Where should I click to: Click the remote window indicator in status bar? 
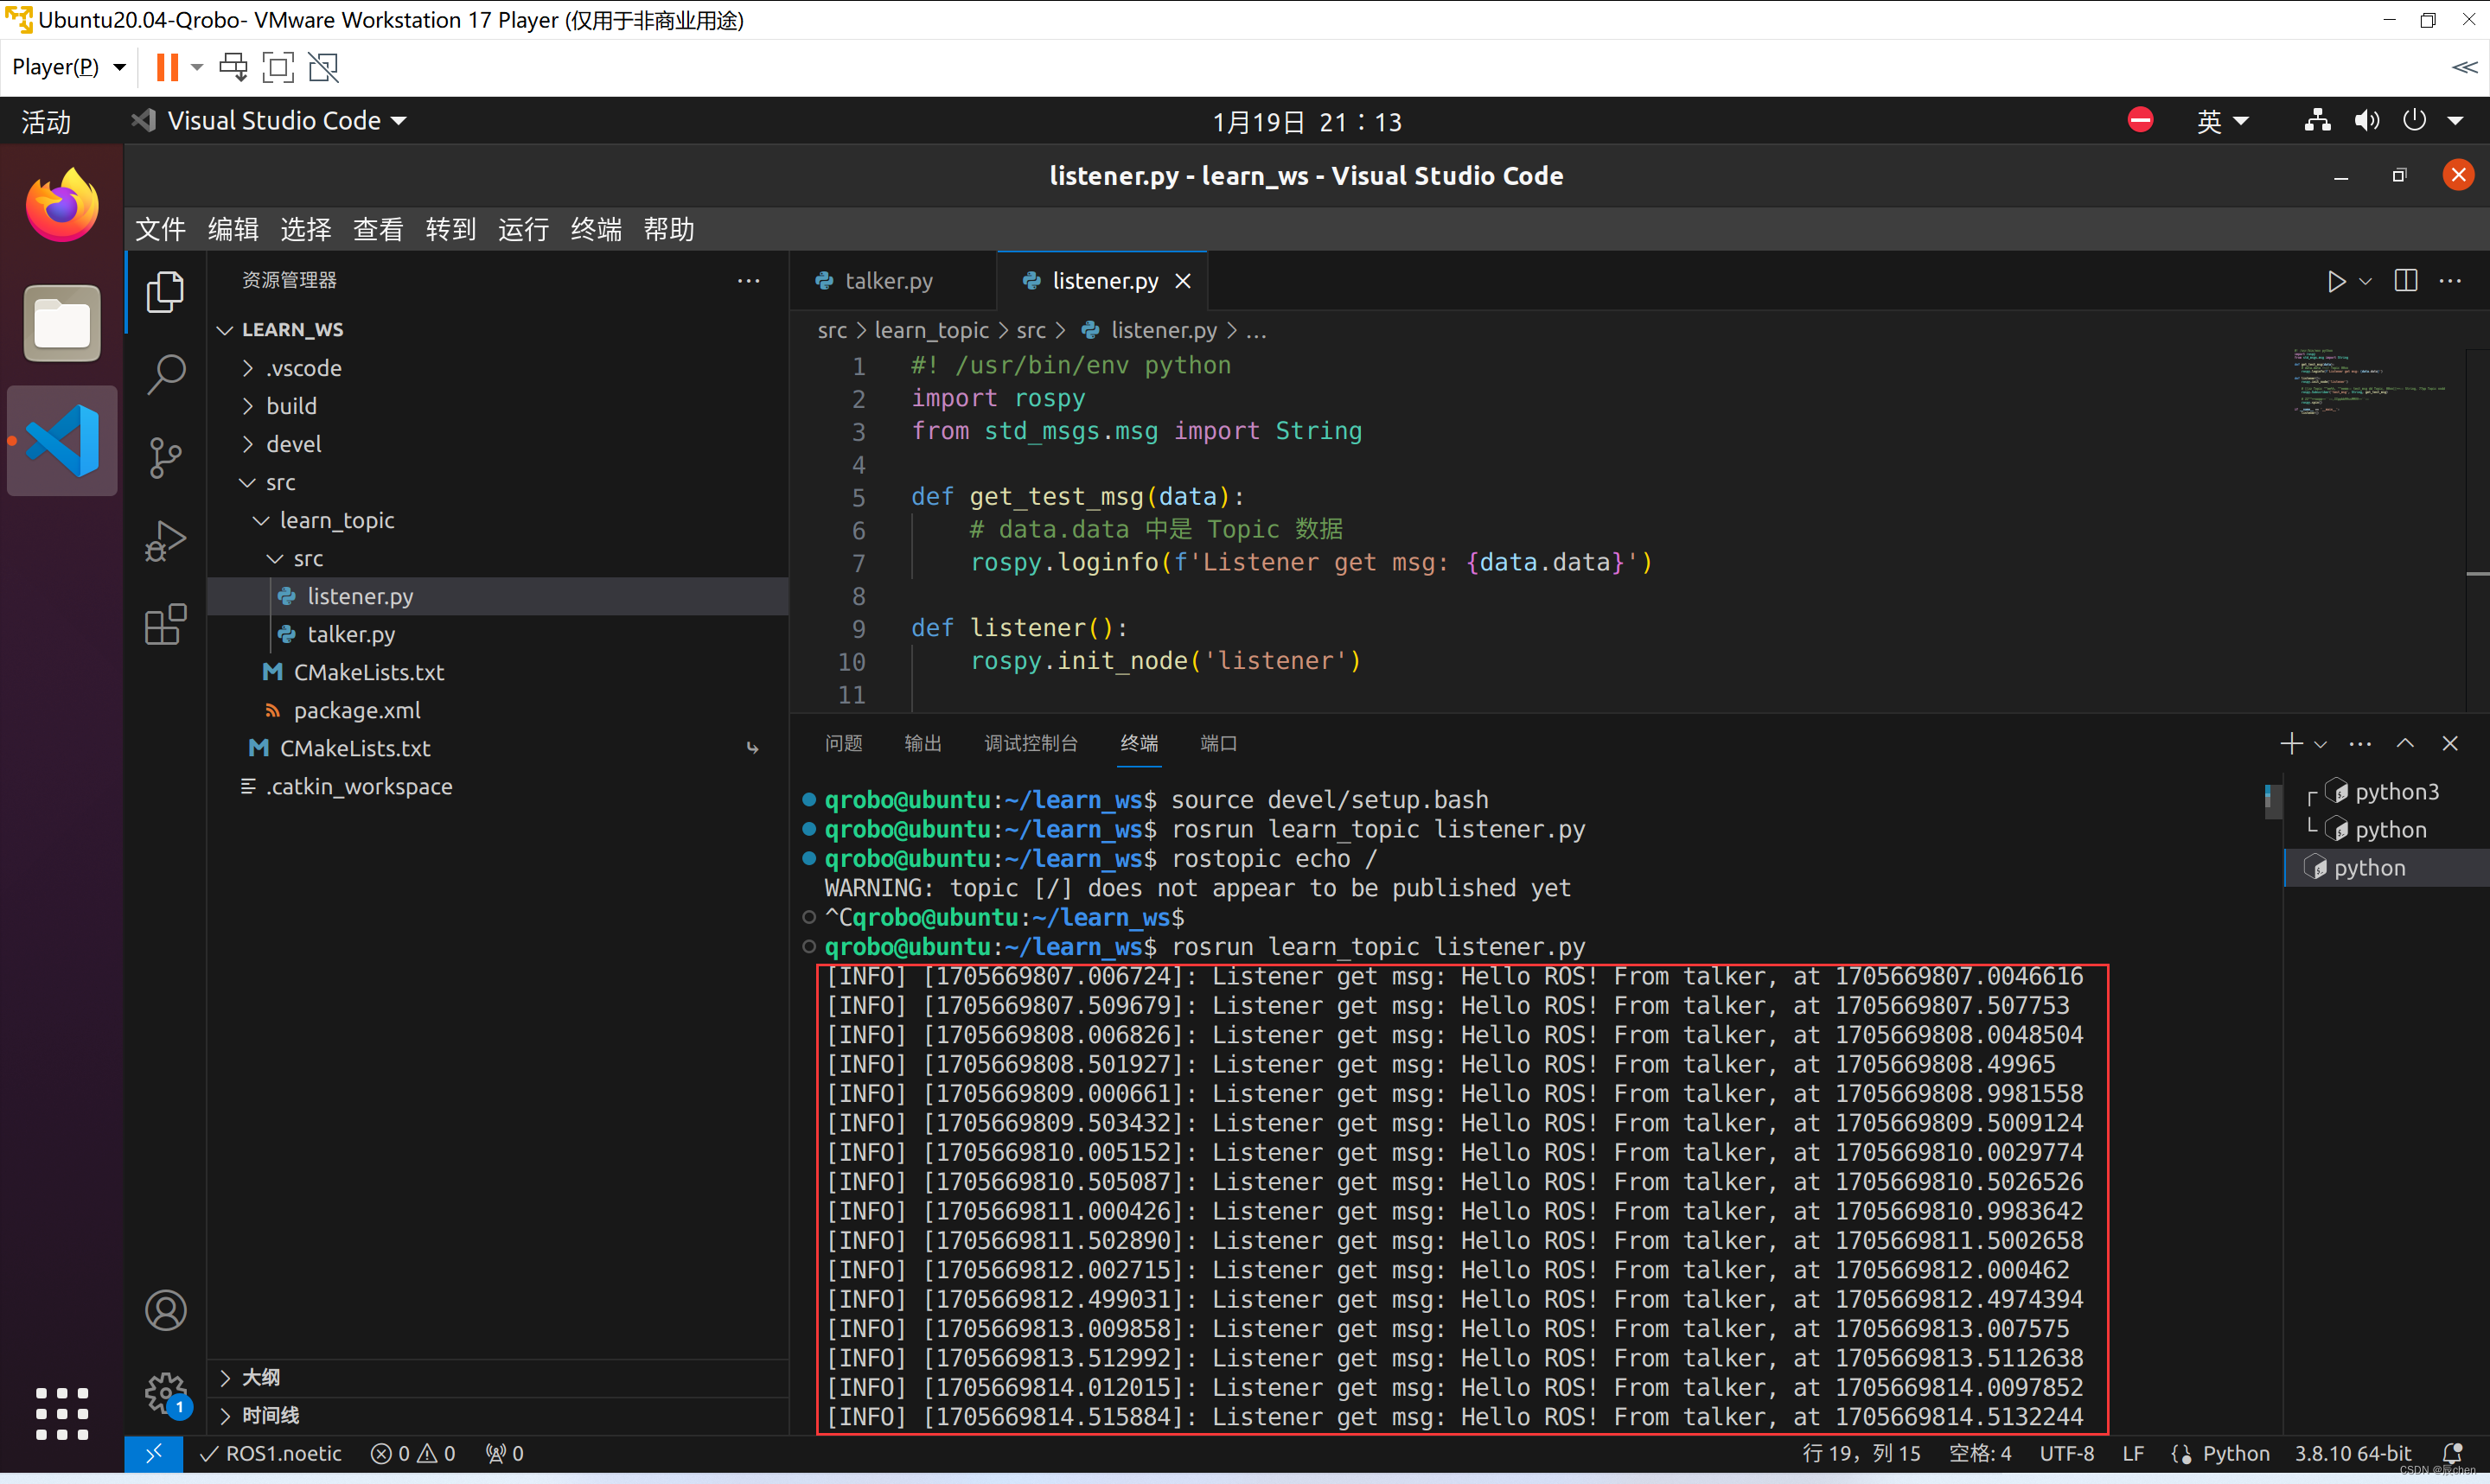(153, 1453)
